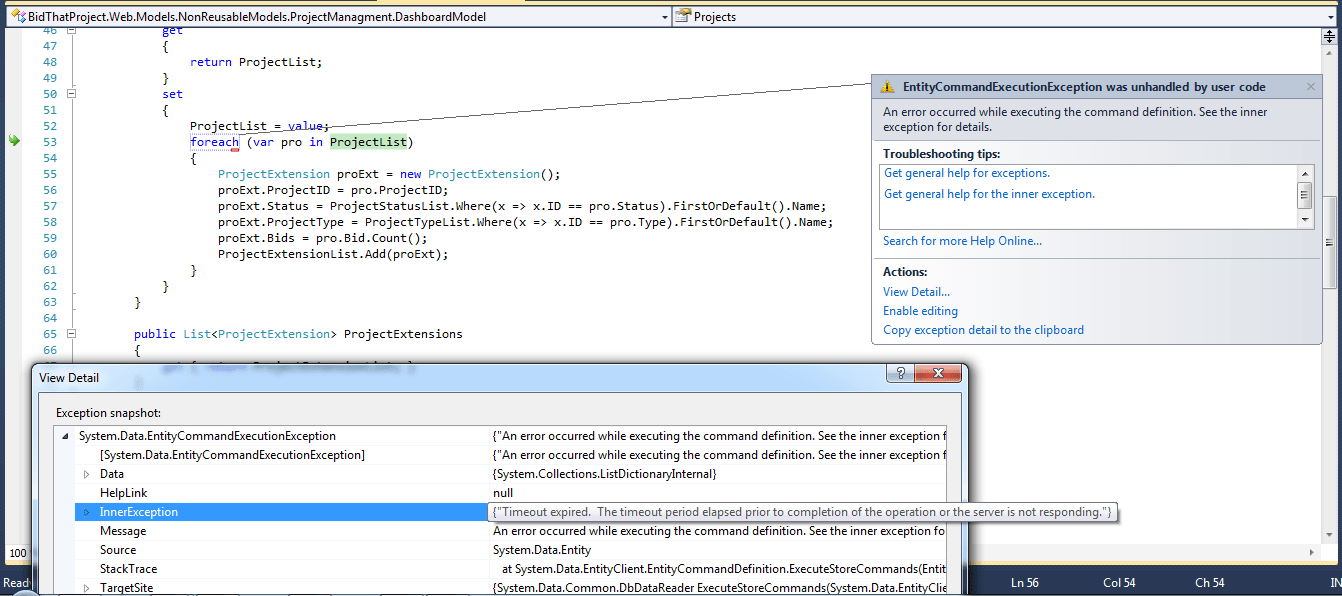Click Copy exception detail to the clipboard
This screenshot has height=596, width=1342.
[x=983, y=330]
